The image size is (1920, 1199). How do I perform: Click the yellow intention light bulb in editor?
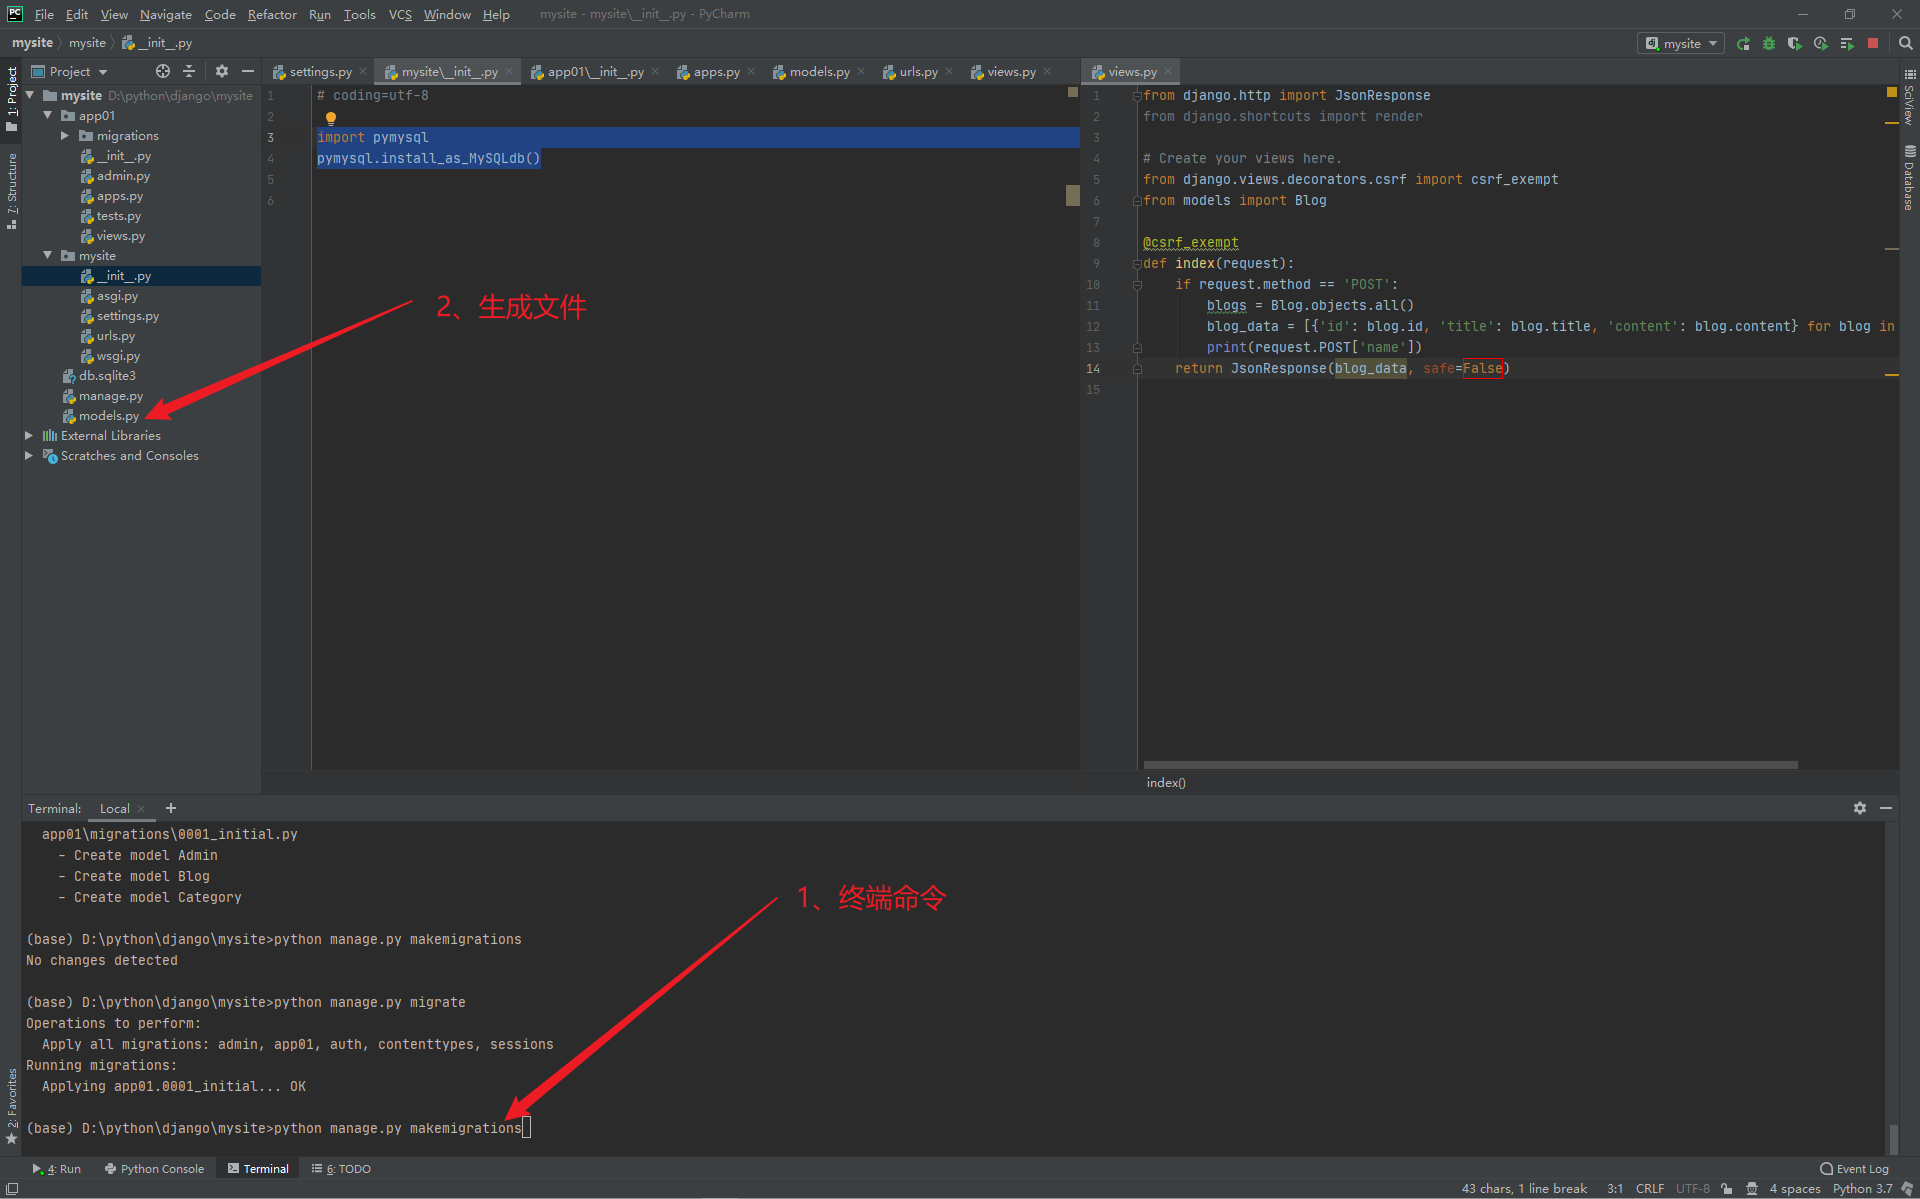(331, 117)
